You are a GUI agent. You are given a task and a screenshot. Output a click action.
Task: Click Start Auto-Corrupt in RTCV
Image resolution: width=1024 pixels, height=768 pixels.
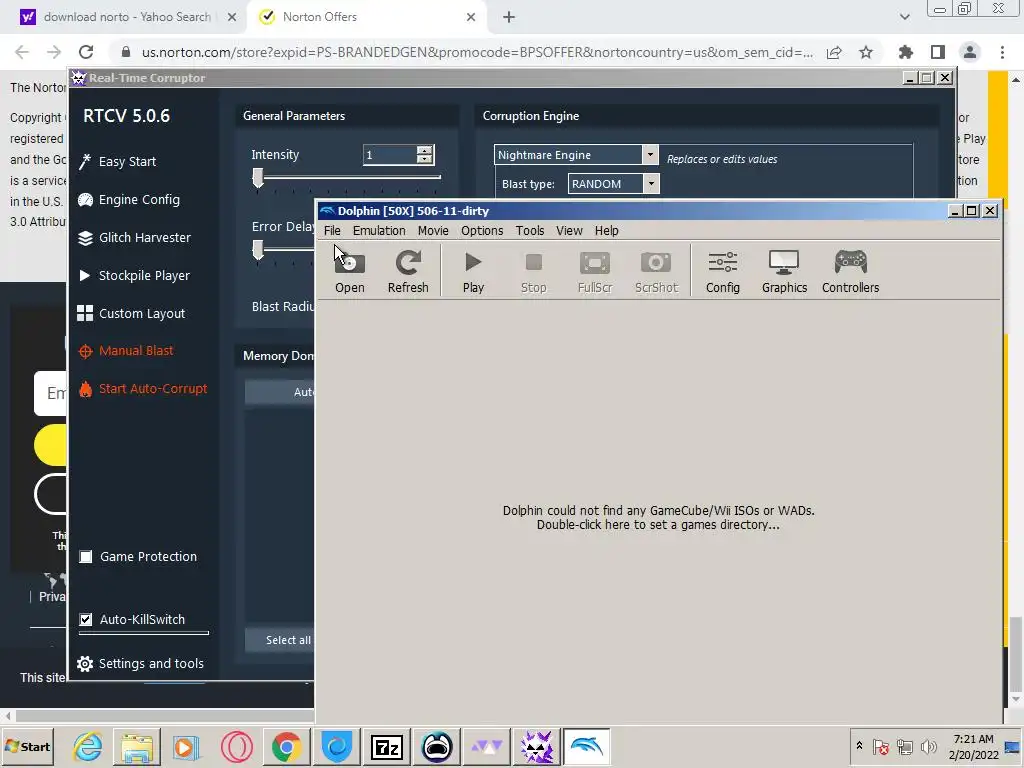point(143,389)
